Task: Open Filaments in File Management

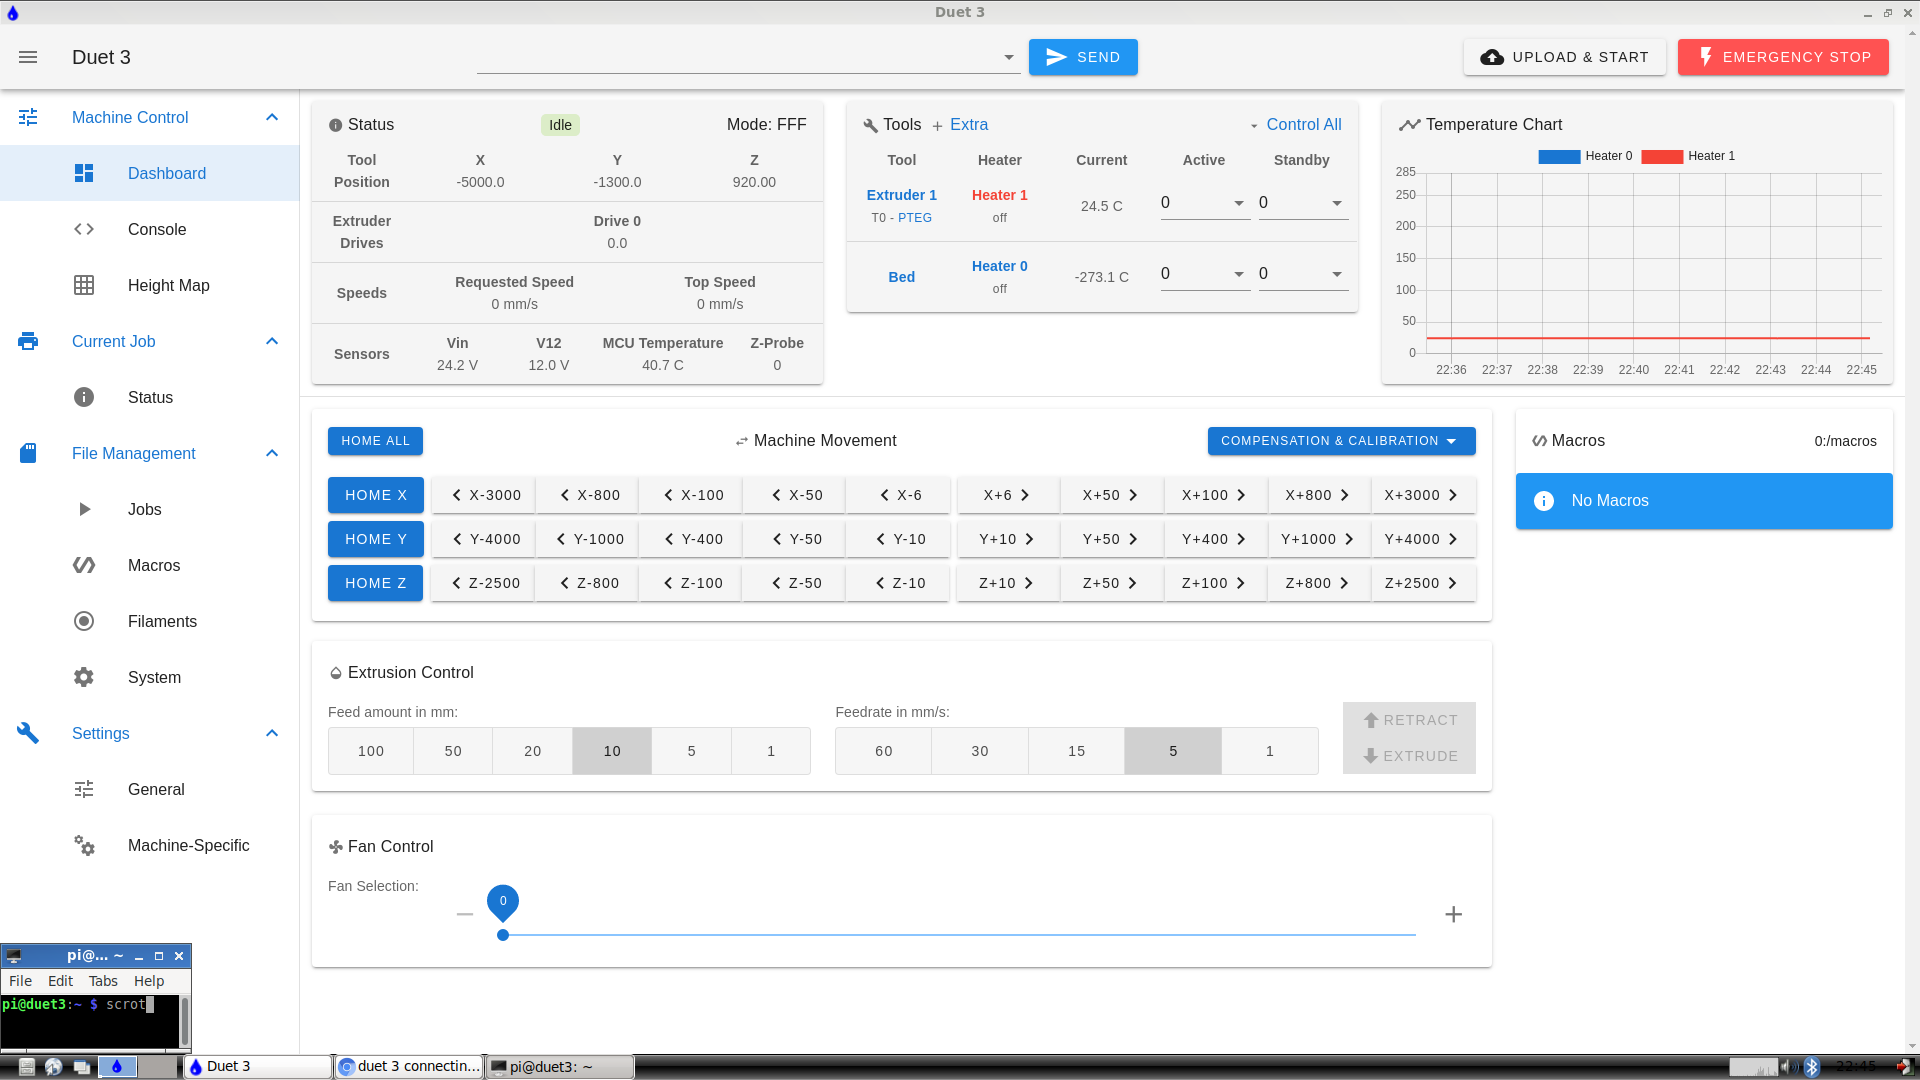Action: tap(150, 621)
